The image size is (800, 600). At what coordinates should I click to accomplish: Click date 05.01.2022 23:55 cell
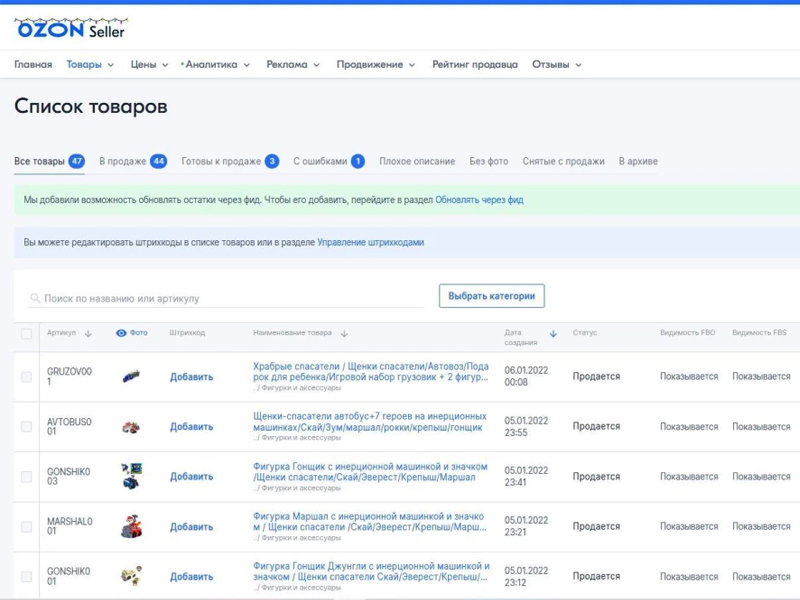point(526,427)
